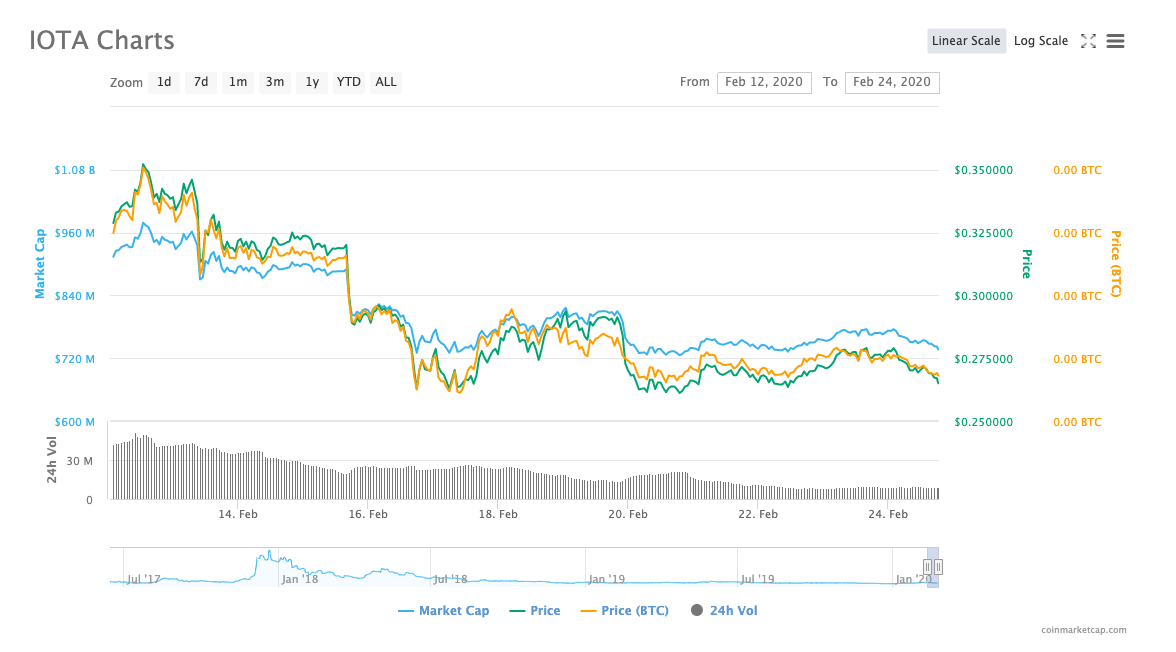Click Jul '18 in navigator timeline
Screen dimensions: 1176x652
450,579
